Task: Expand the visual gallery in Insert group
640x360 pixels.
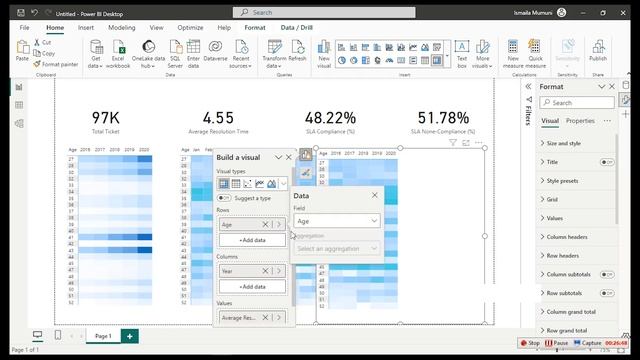Action: click(x=447, y=55)
